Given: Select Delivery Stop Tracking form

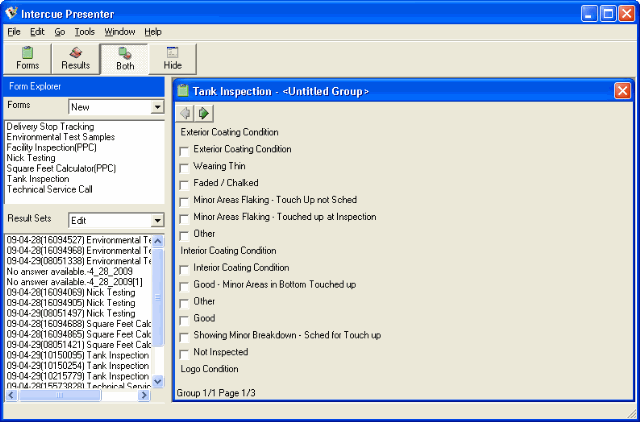Looking at the screenshot, I should pos(50,127).
